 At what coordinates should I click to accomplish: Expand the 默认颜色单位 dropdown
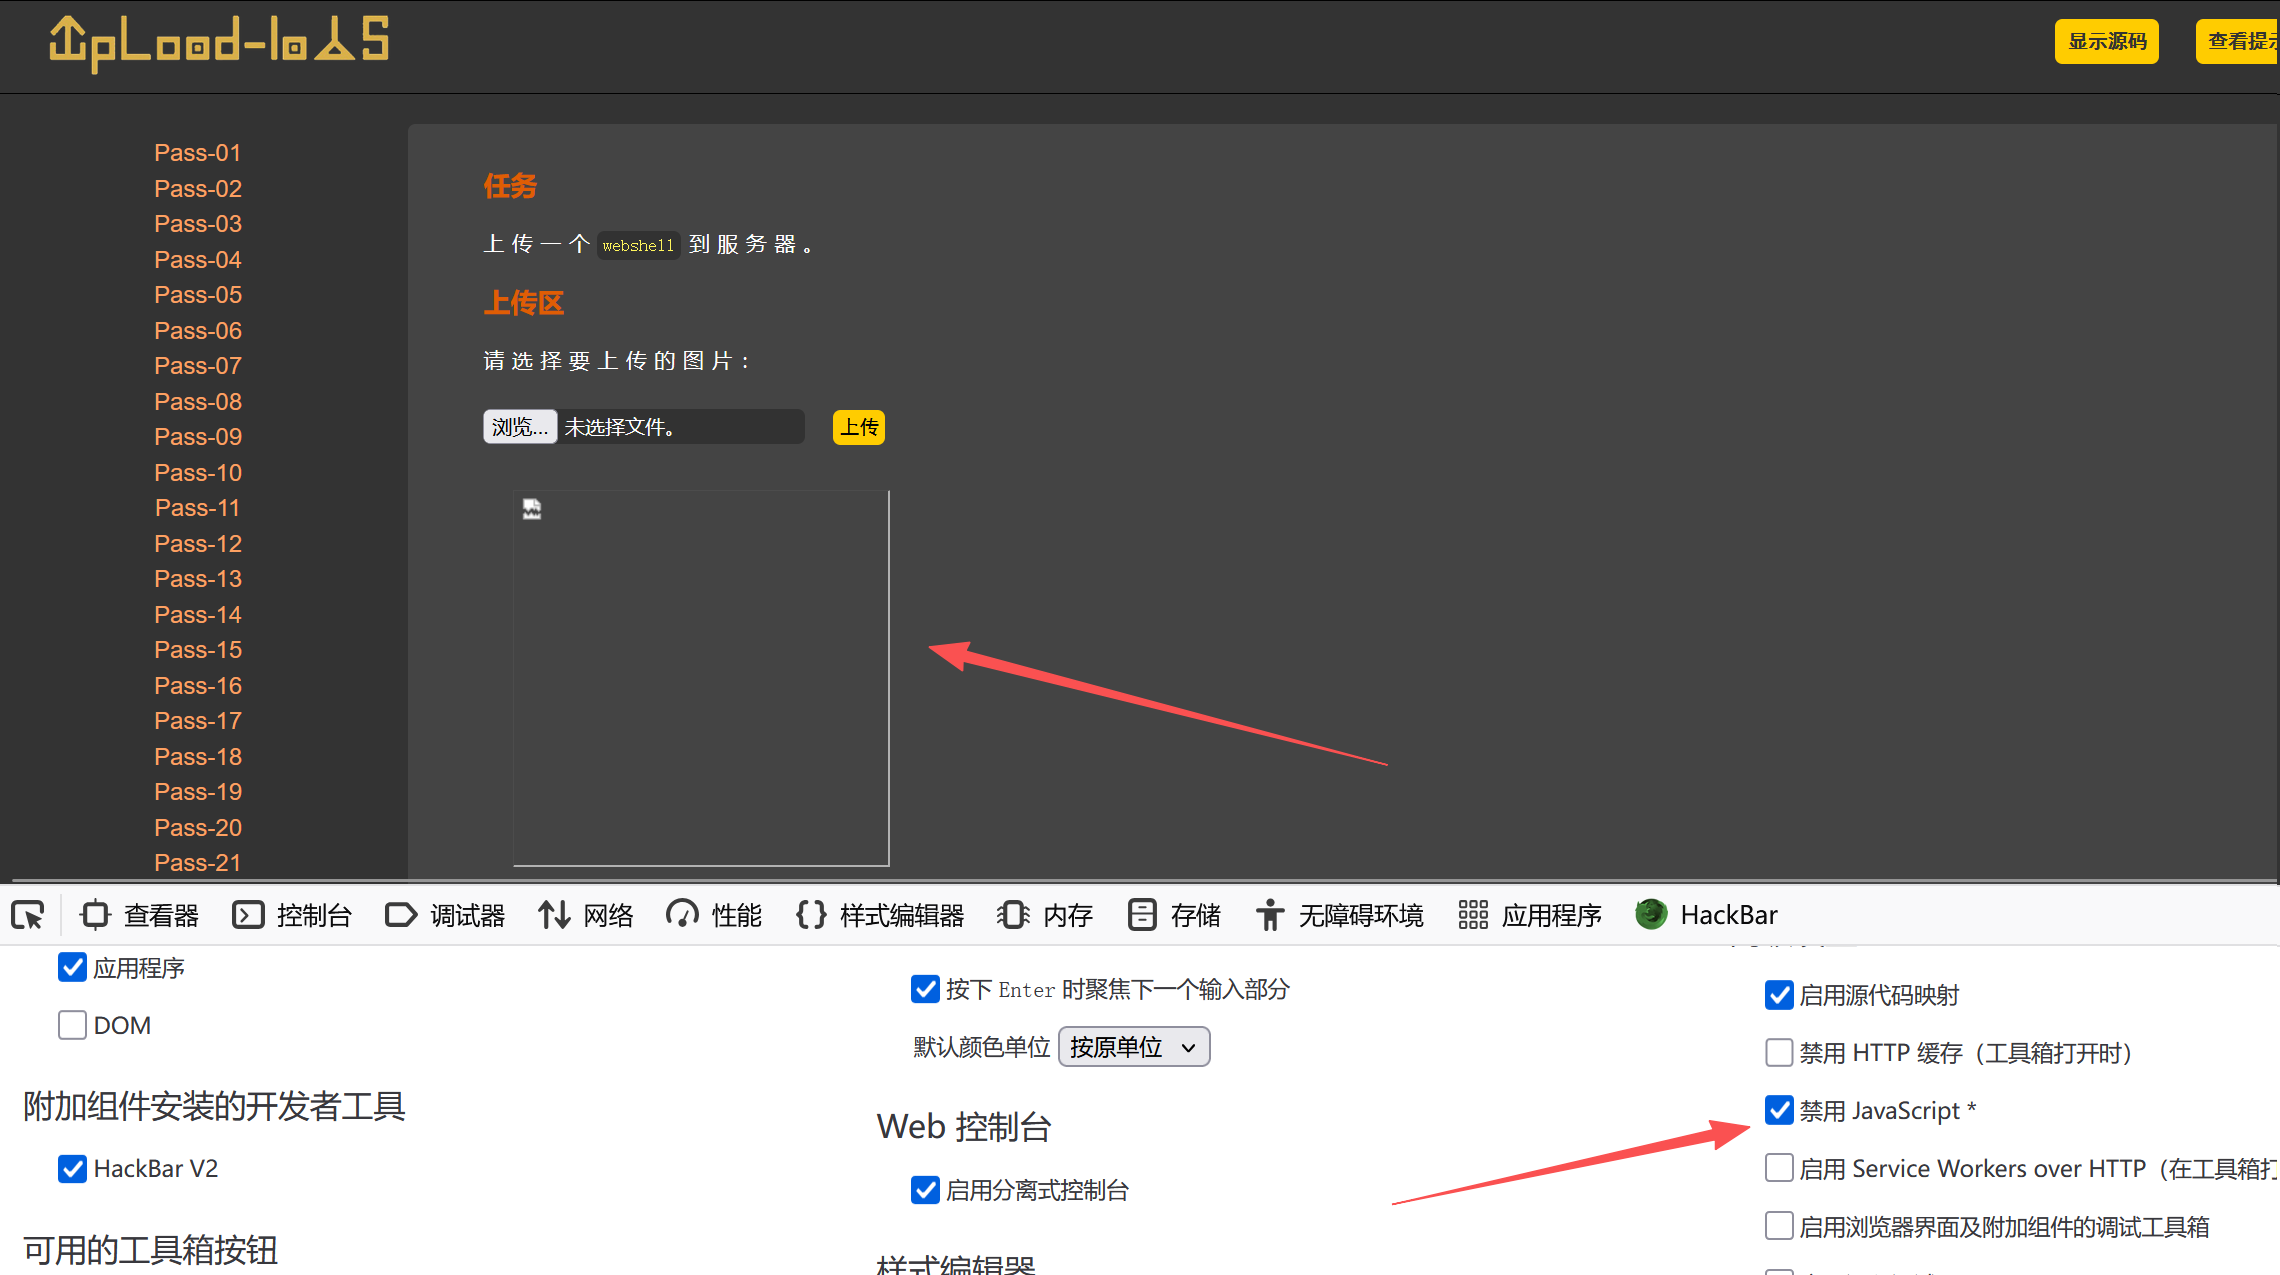tap(1133, 1047)
